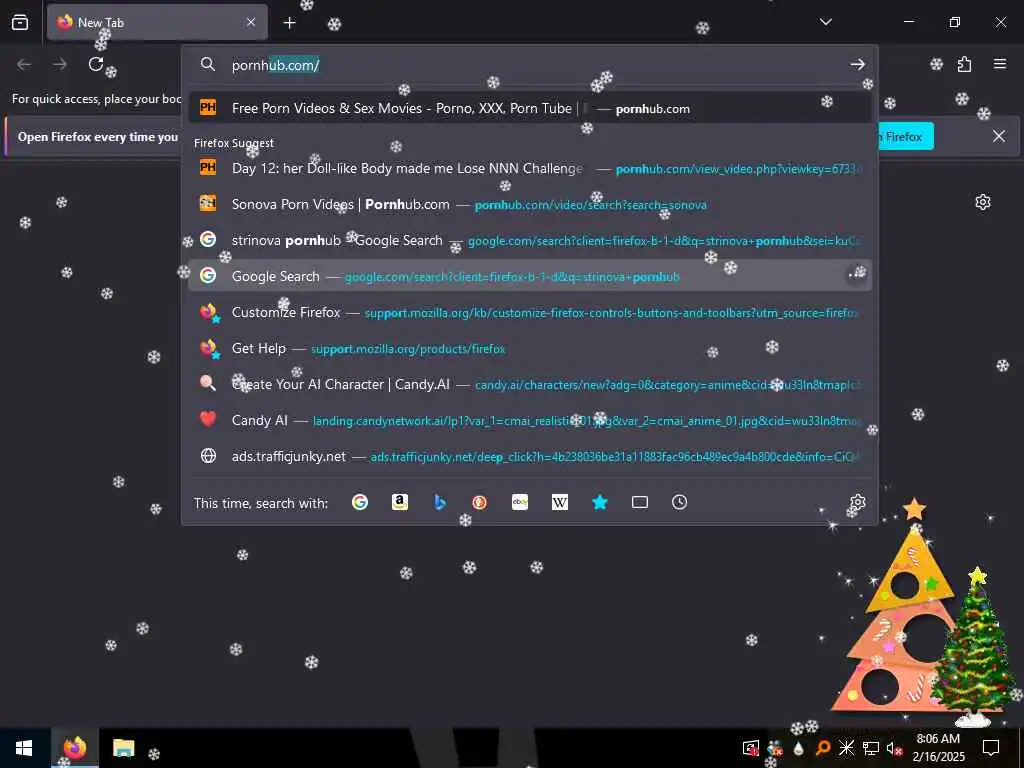Search this time with Google

(x=360, y=502)
